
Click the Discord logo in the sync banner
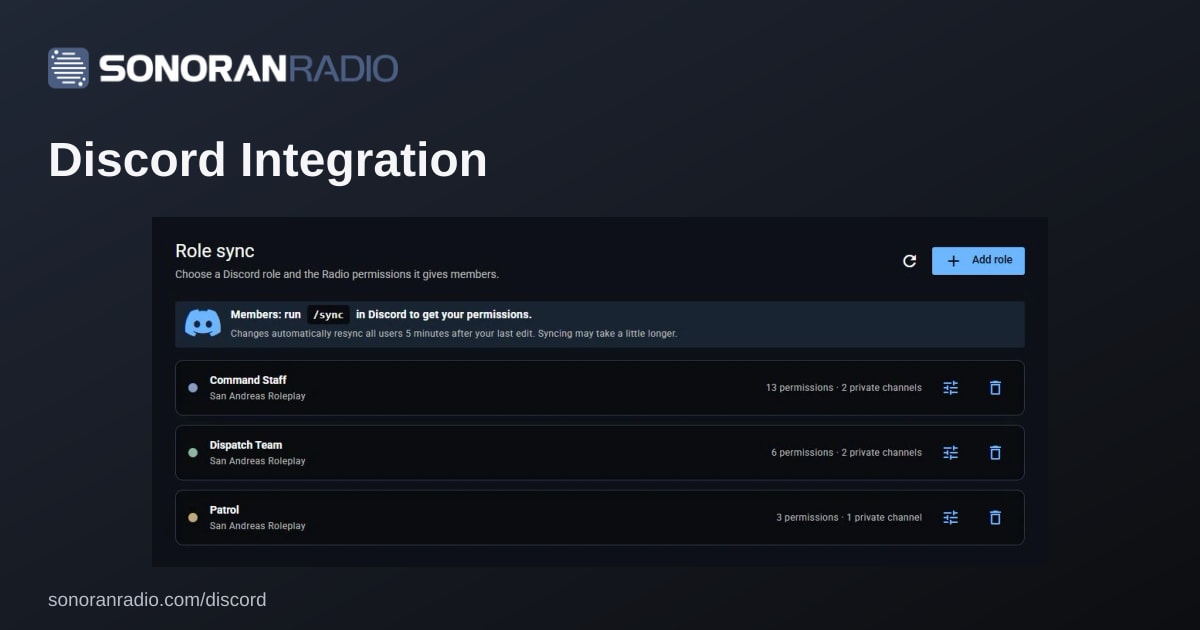click(203, 323)
